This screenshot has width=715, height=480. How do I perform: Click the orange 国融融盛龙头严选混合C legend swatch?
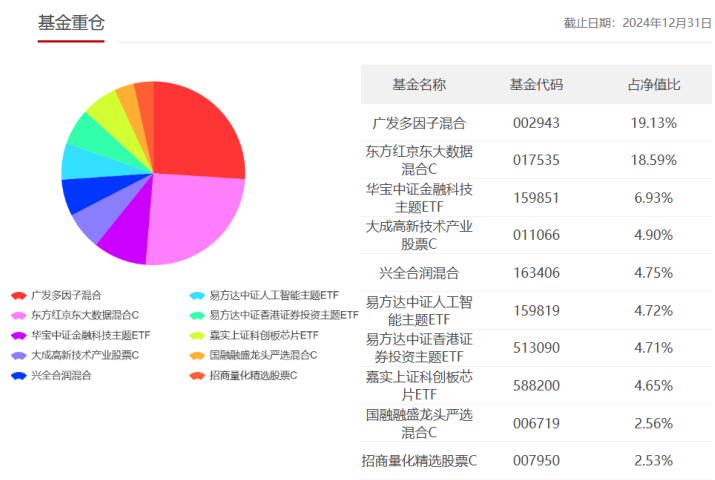coord(197,356)
